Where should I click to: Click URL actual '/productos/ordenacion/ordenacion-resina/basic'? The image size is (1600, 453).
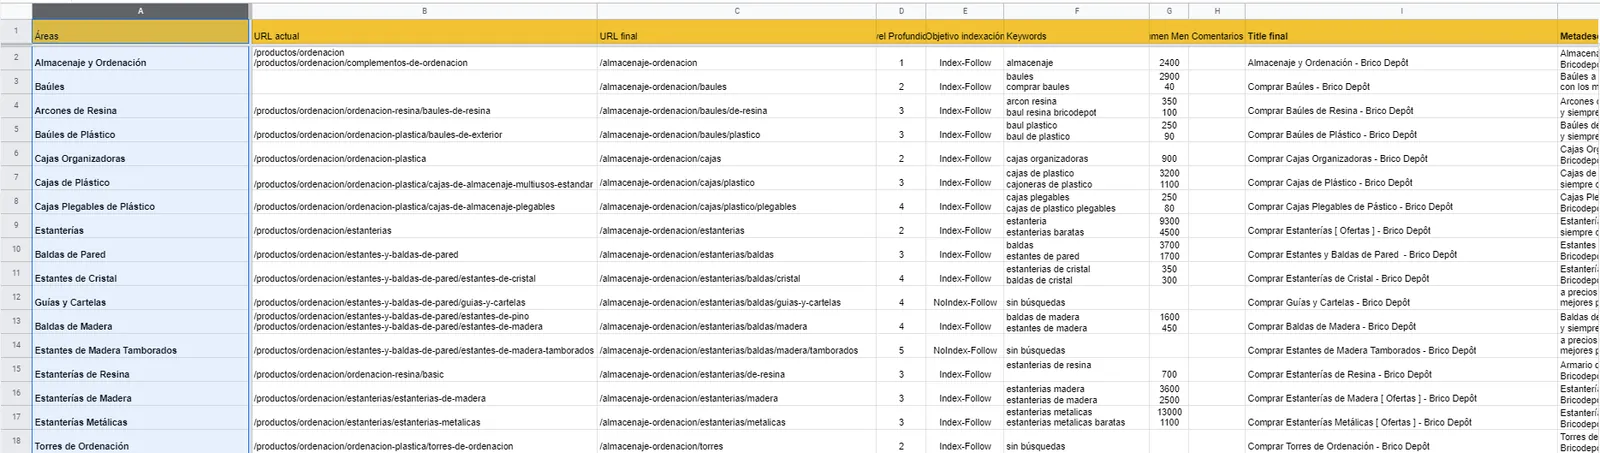(424, 370)
